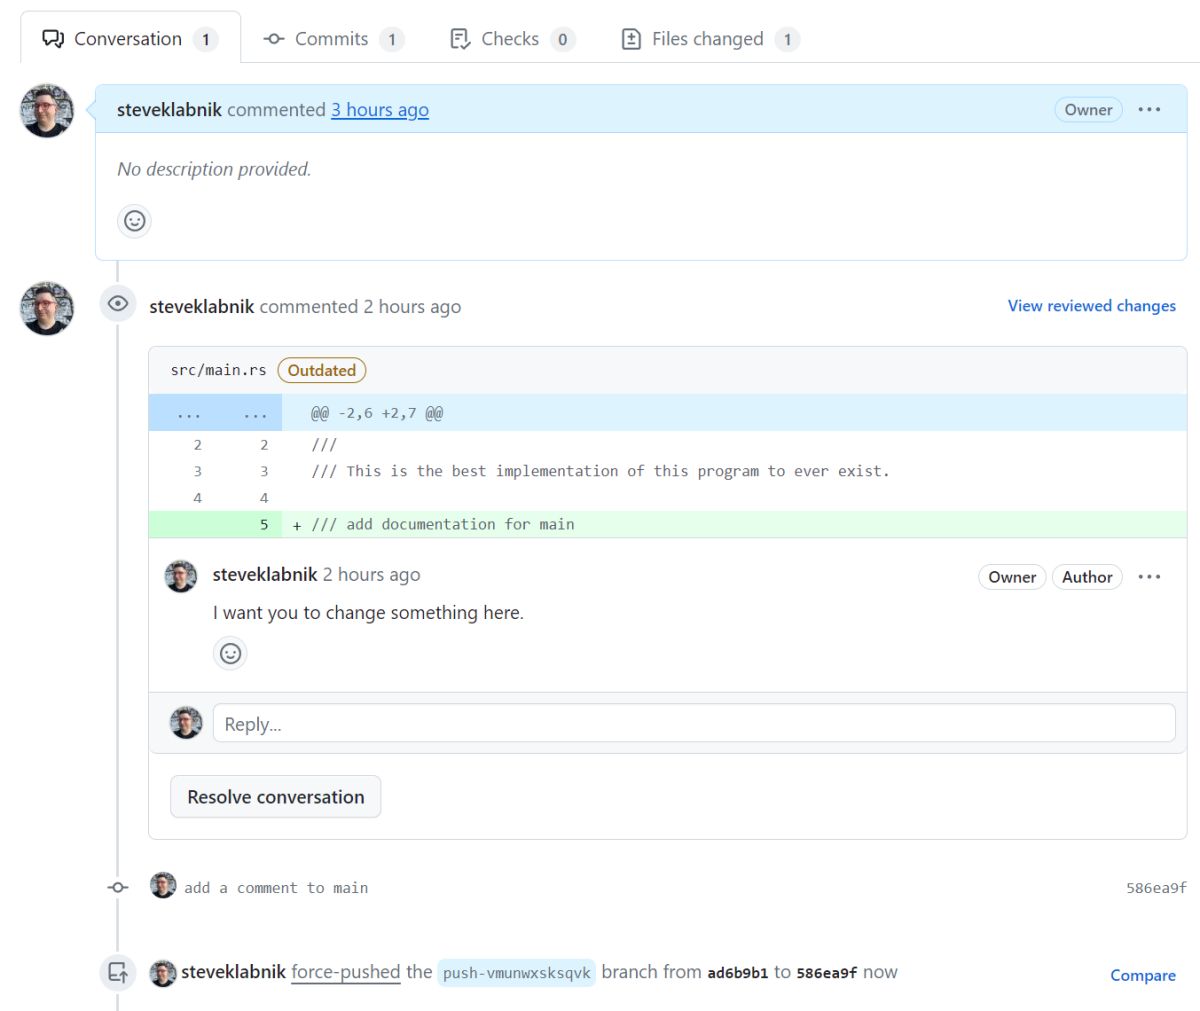Click the force-push event icon

[x=118, y=972]
